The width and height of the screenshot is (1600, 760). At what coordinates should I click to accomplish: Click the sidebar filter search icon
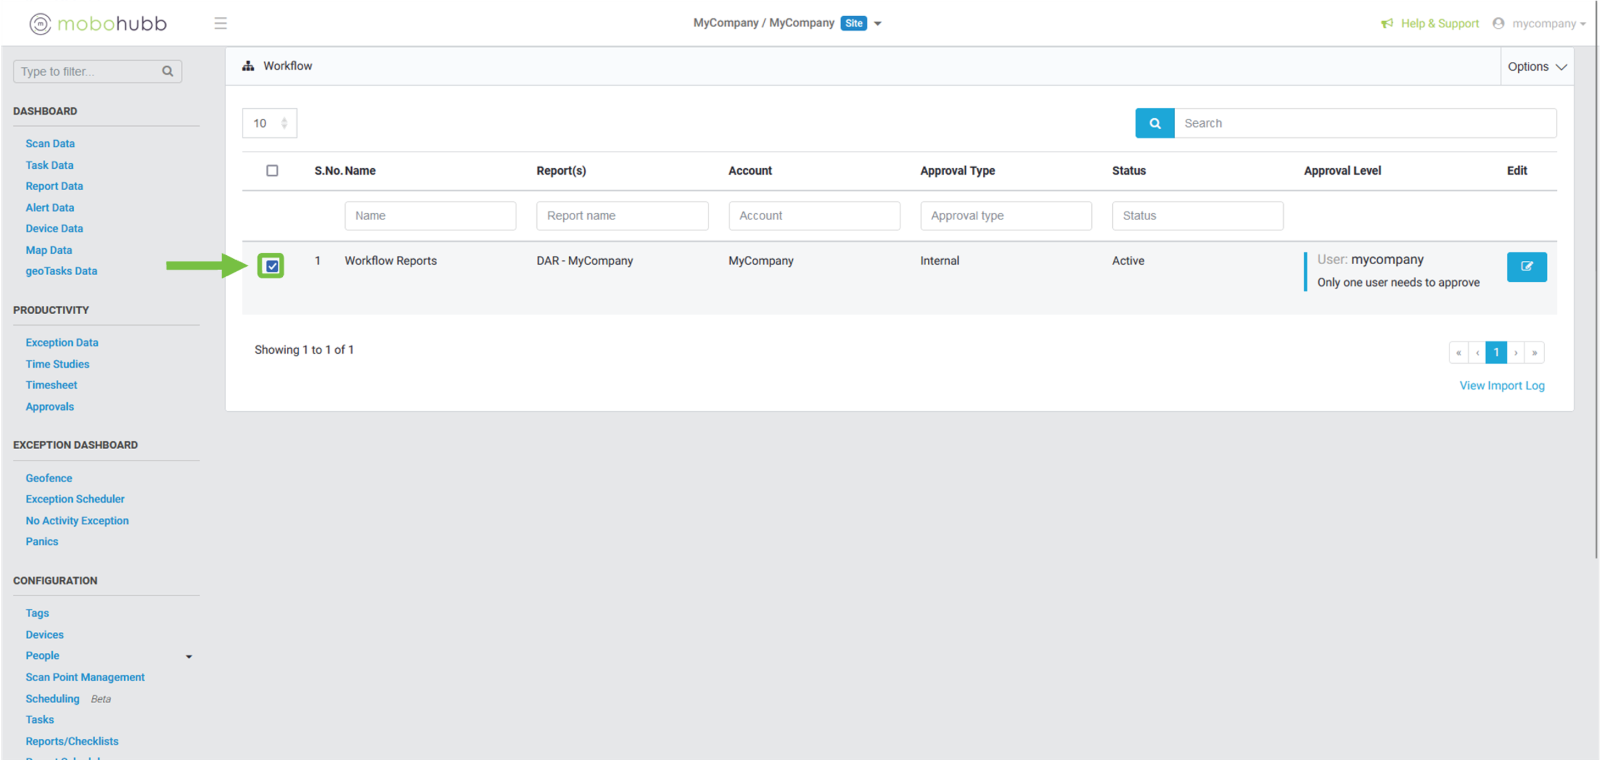click(x=167, y=71)
